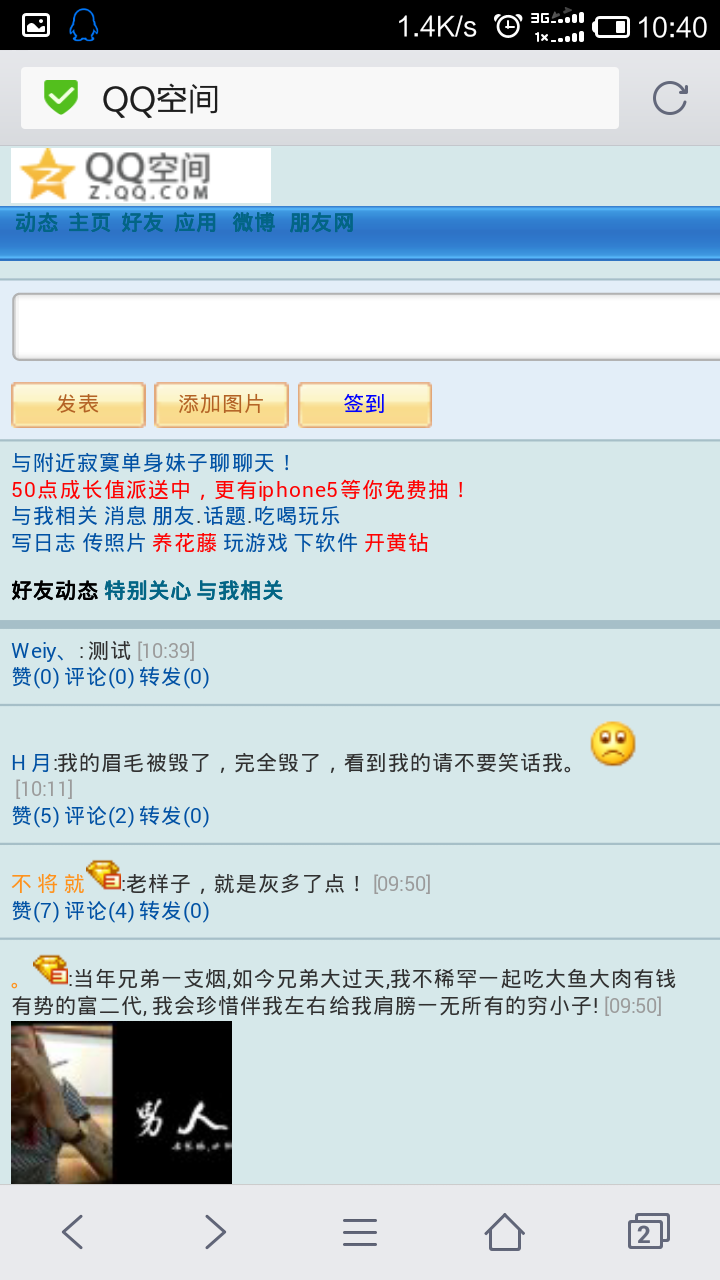Select the 特别关心 filter link

tap(147, 591)
